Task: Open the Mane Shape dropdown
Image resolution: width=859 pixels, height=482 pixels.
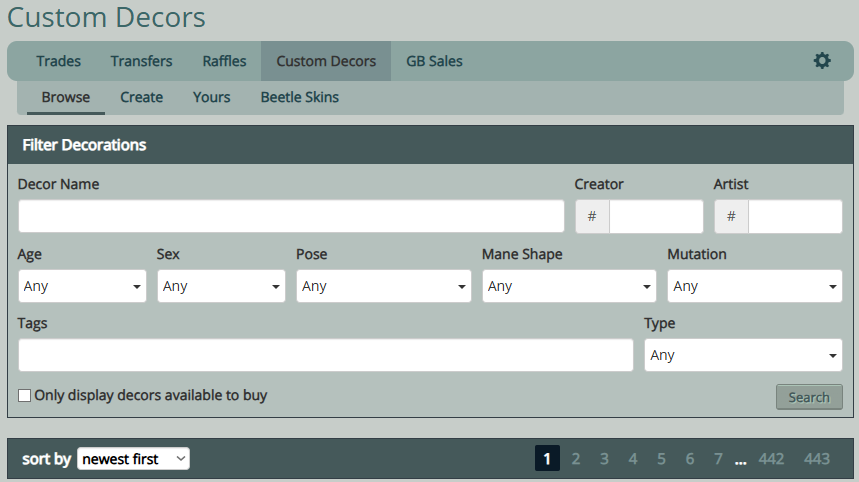Action: [569, 286]
